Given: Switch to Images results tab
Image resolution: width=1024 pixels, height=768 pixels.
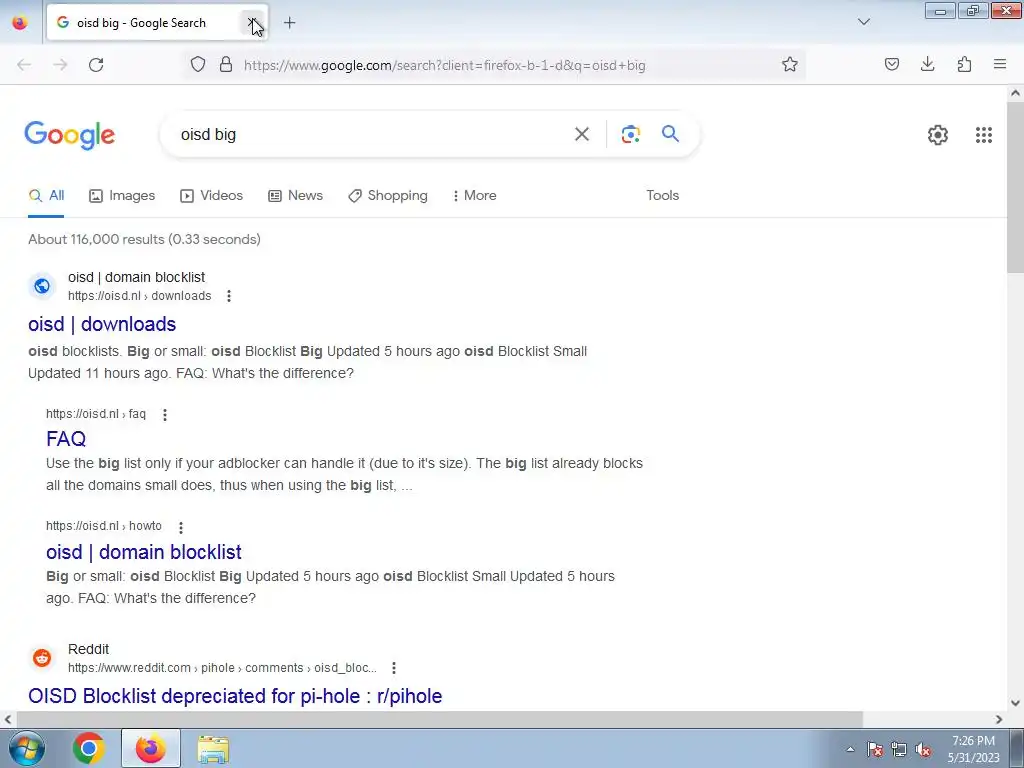Looking at the screenshot, I should point(122,195).
